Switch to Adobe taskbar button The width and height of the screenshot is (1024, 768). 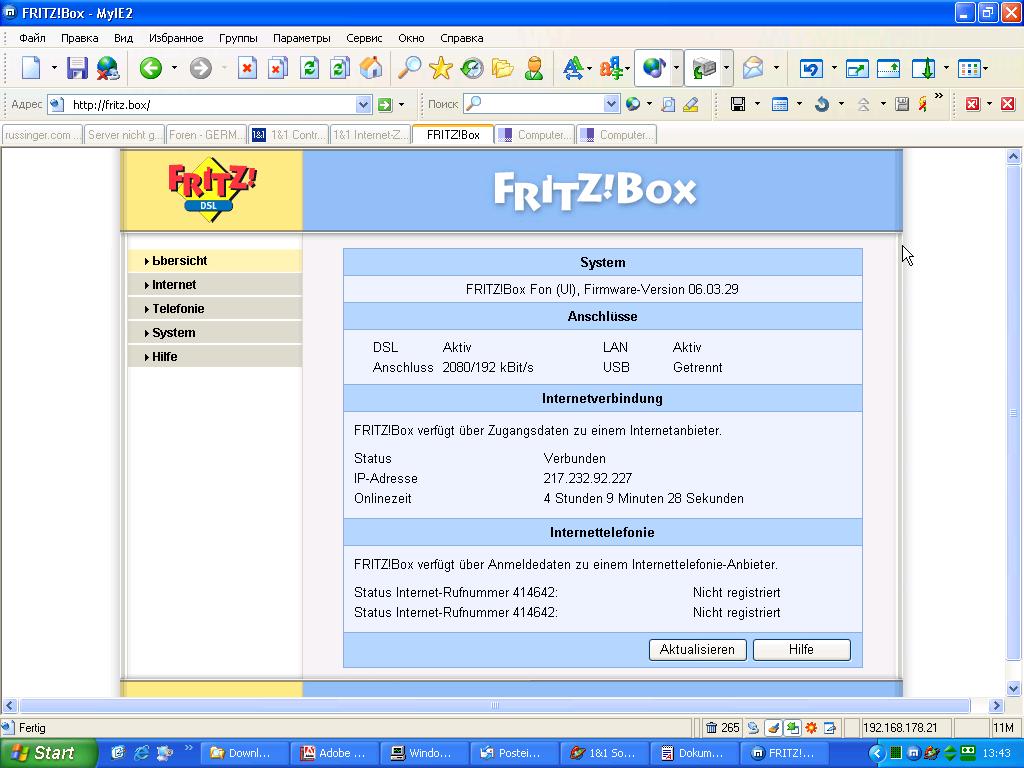tap(336, 753)
